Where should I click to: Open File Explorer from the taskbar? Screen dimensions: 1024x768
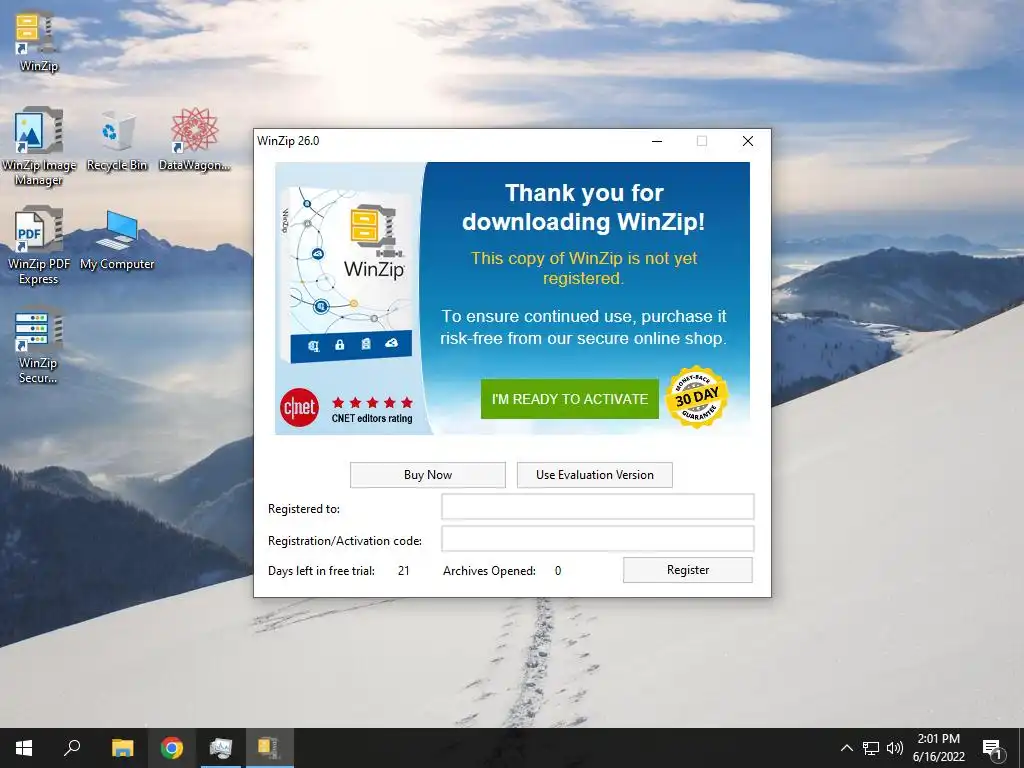click(122, 748)
